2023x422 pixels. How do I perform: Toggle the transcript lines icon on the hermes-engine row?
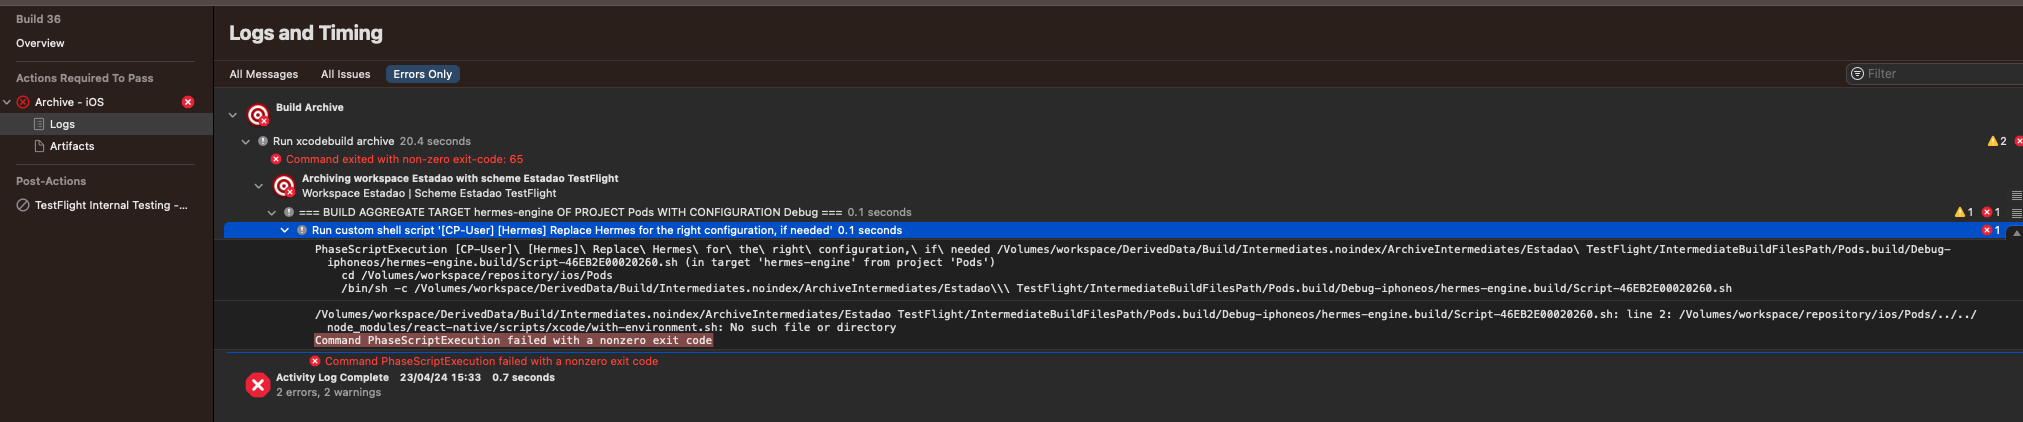click(2016, 213)
